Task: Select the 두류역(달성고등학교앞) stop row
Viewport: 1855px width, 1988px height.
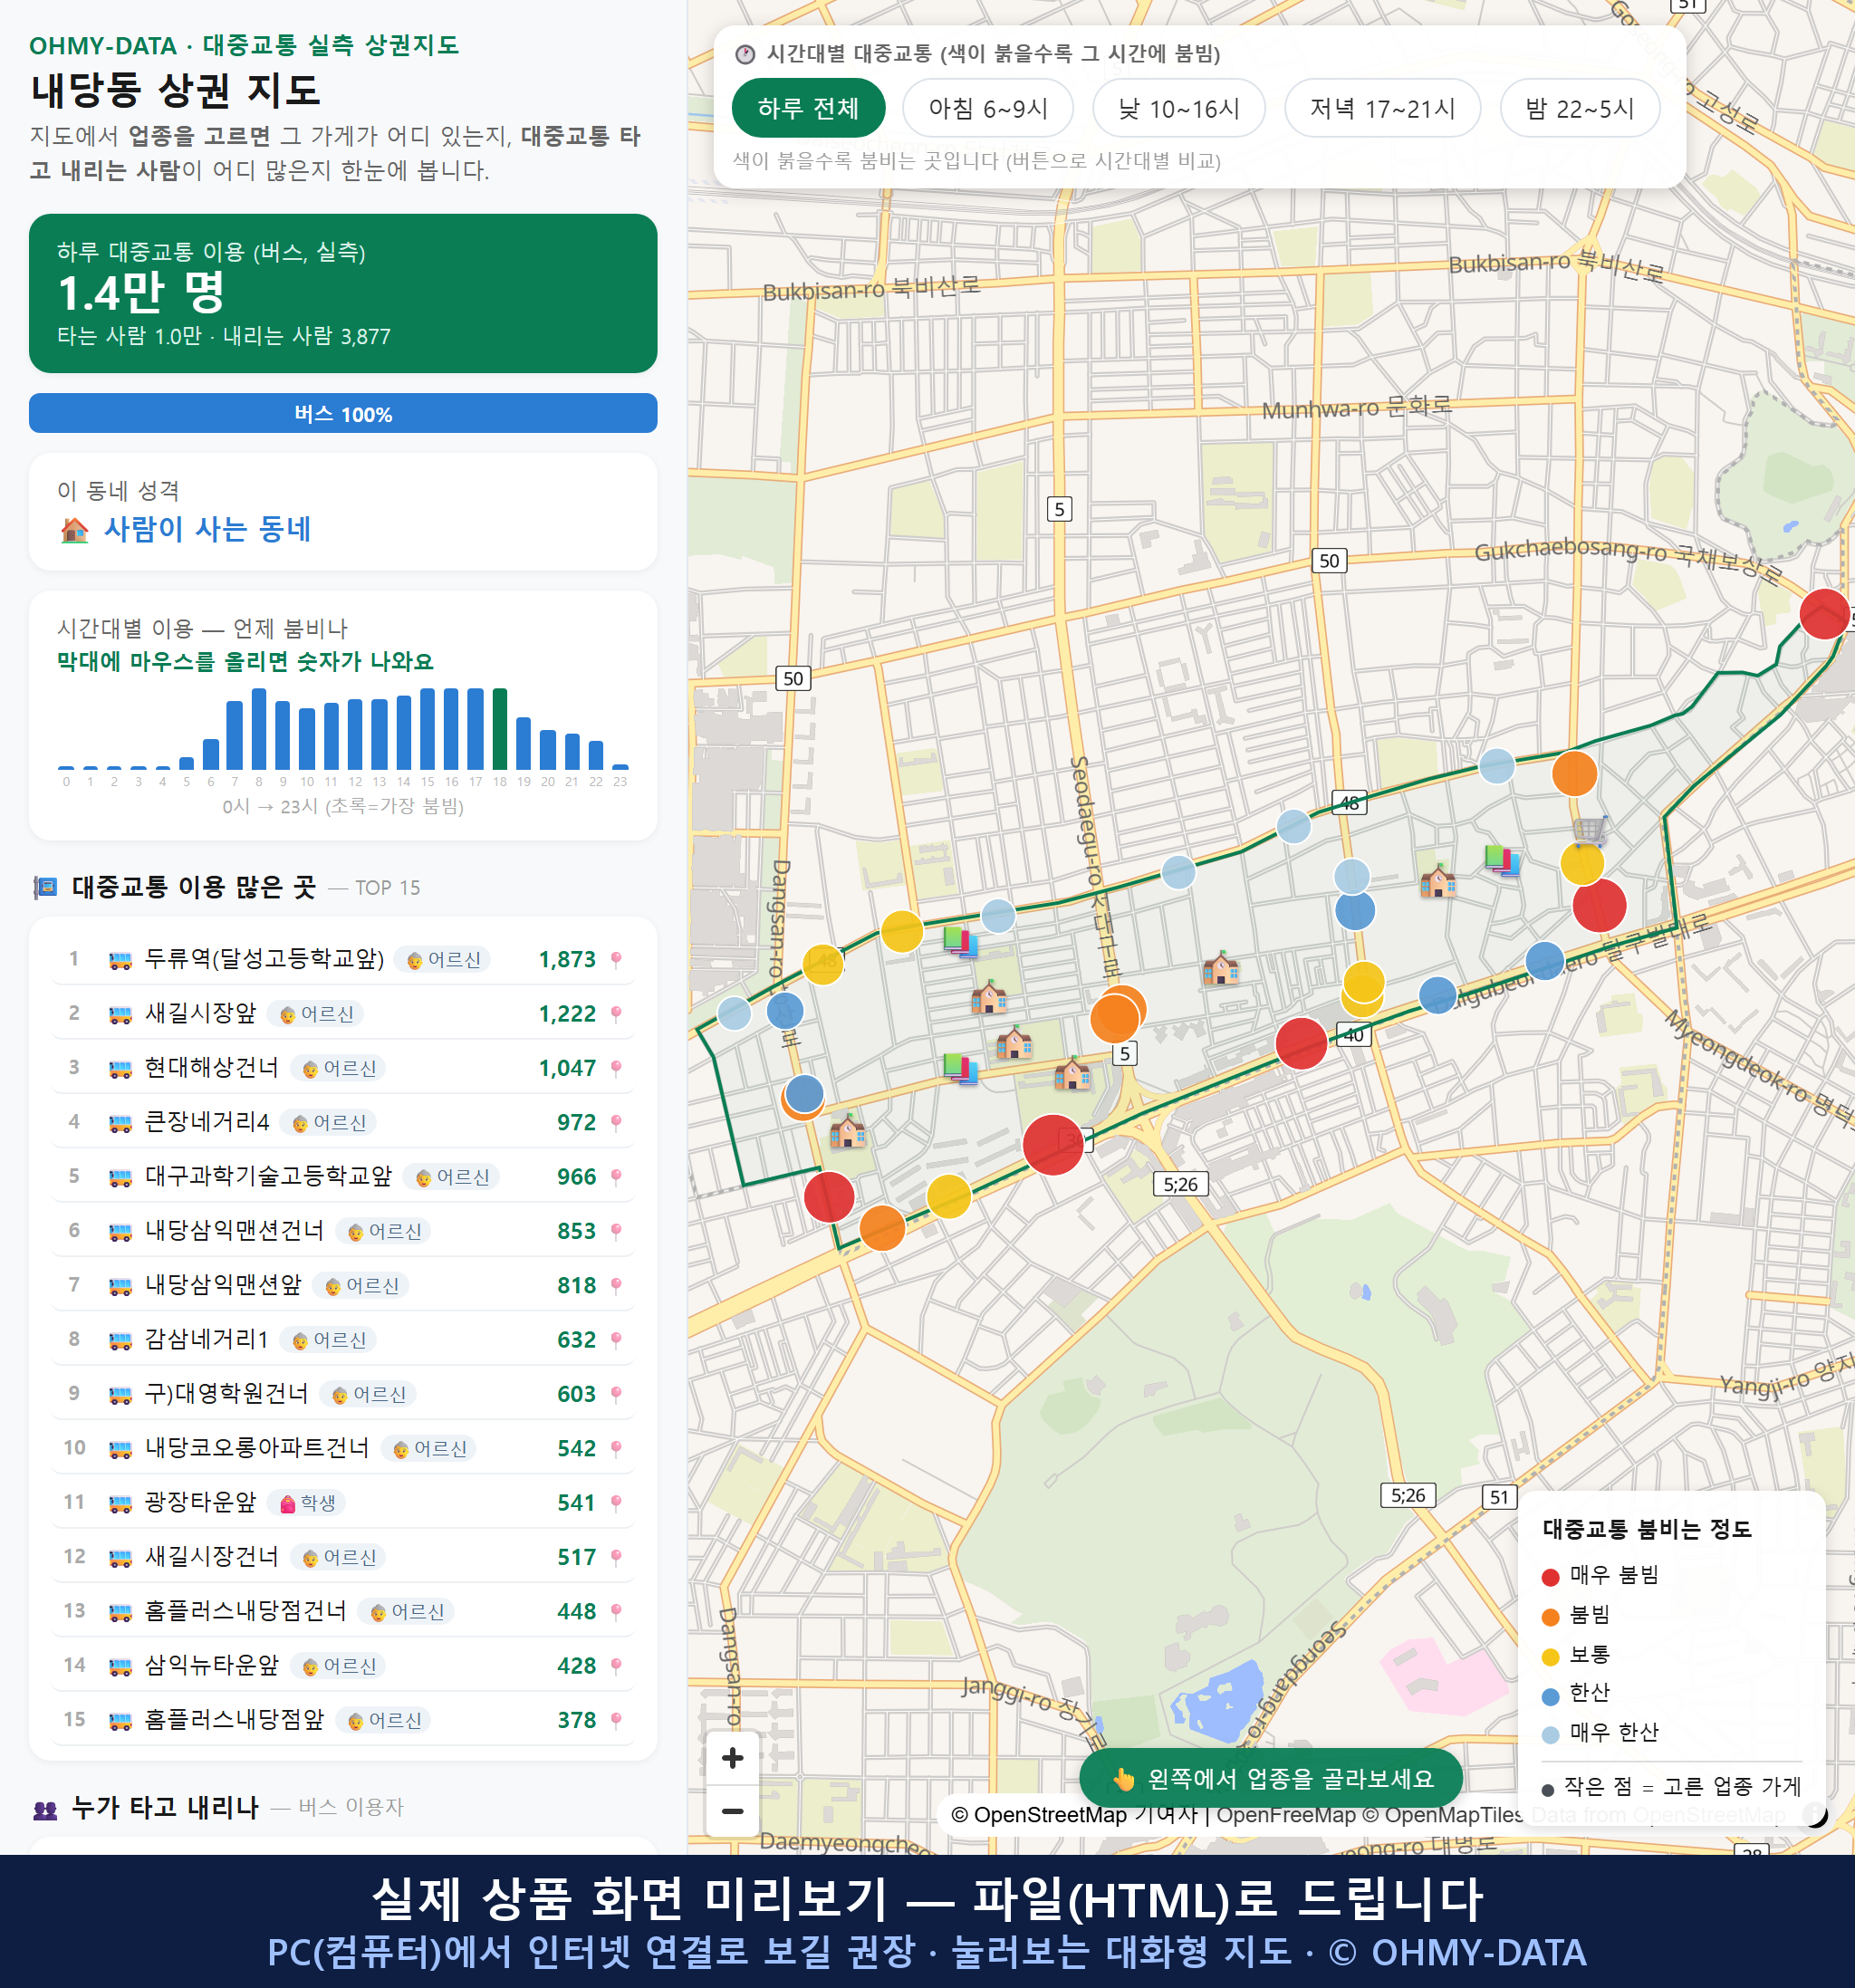Action: 343,959
